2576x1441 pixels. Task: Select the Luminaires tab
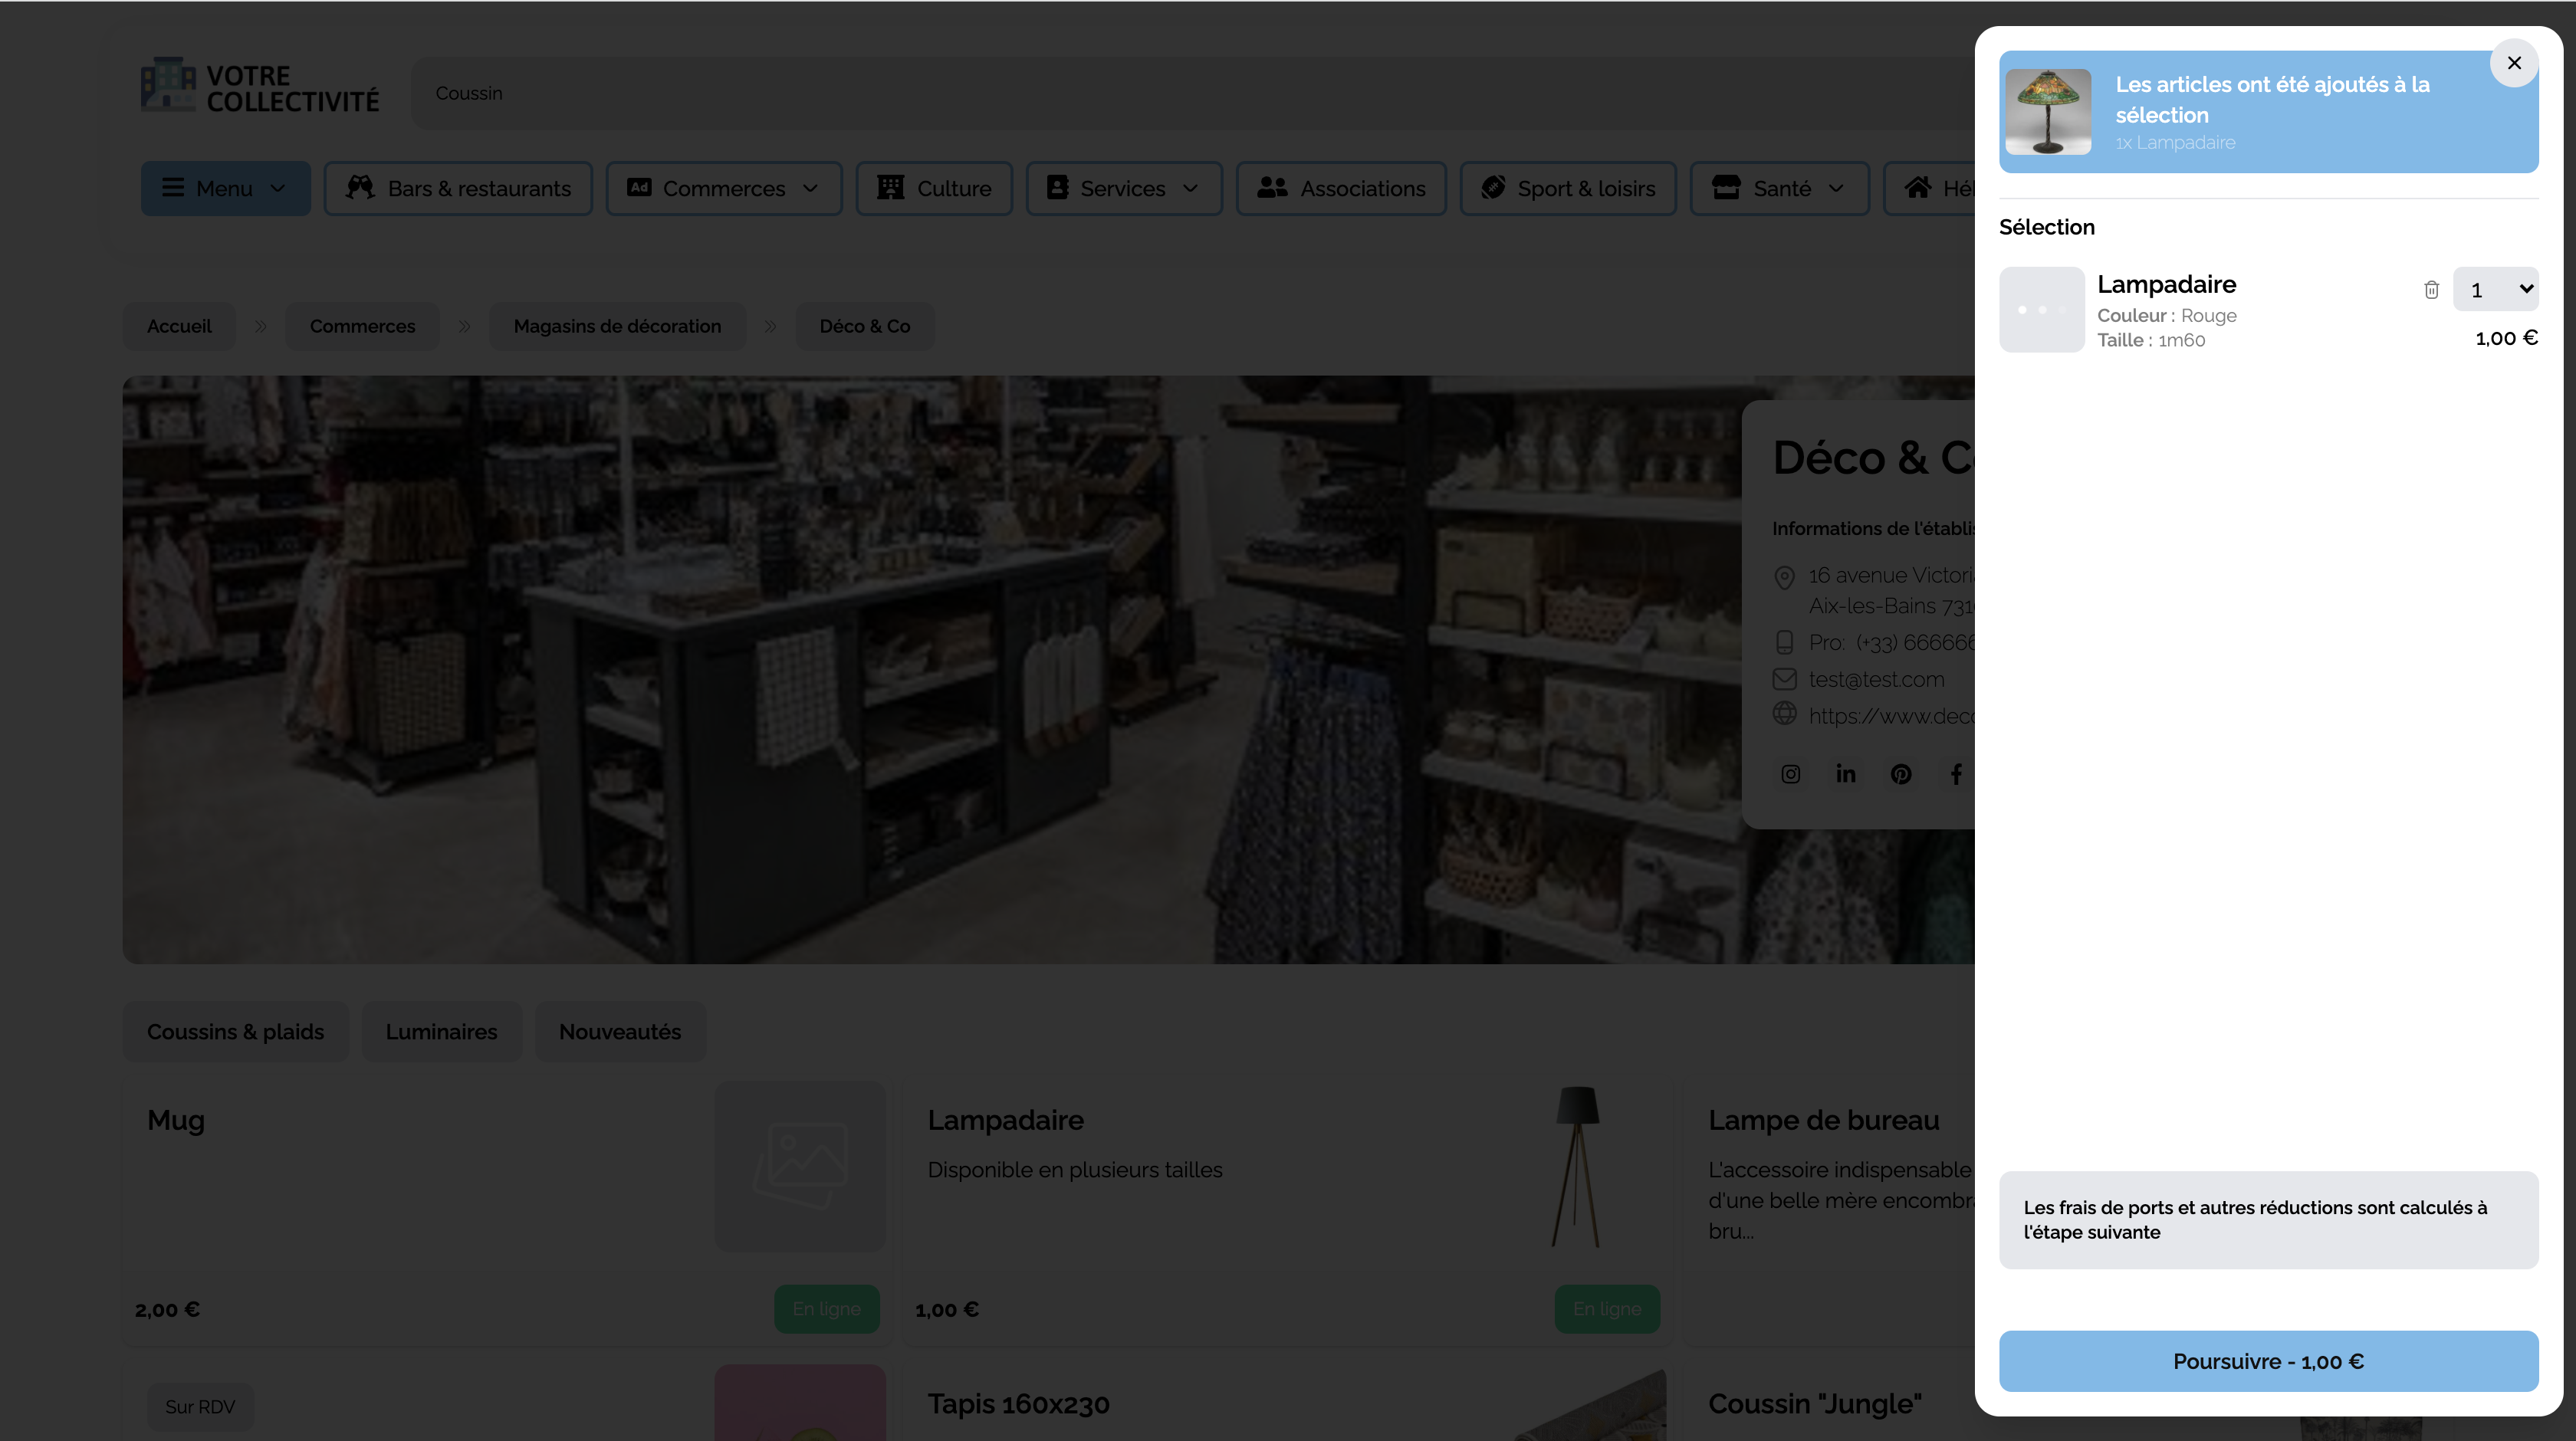tap(441, 1031)
